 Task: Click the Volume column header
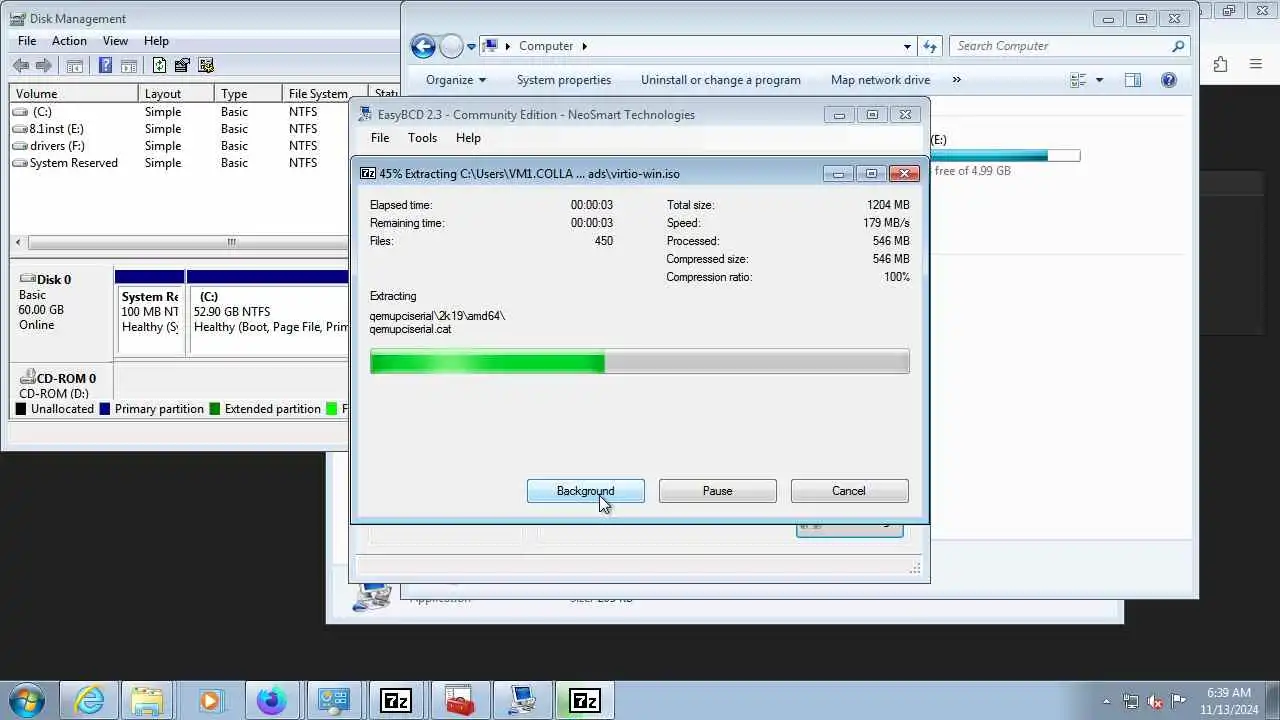(74, 93)
